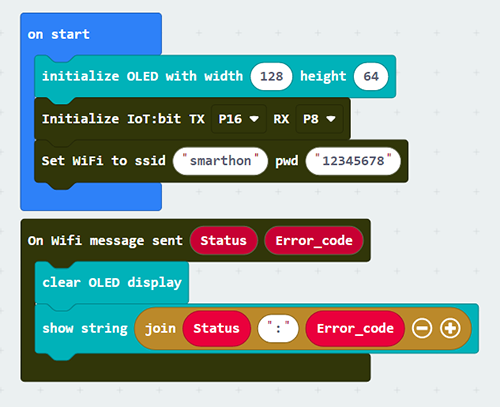
Task: Edit the ssid field "smarthon"
Action: [x=220, y=161]
